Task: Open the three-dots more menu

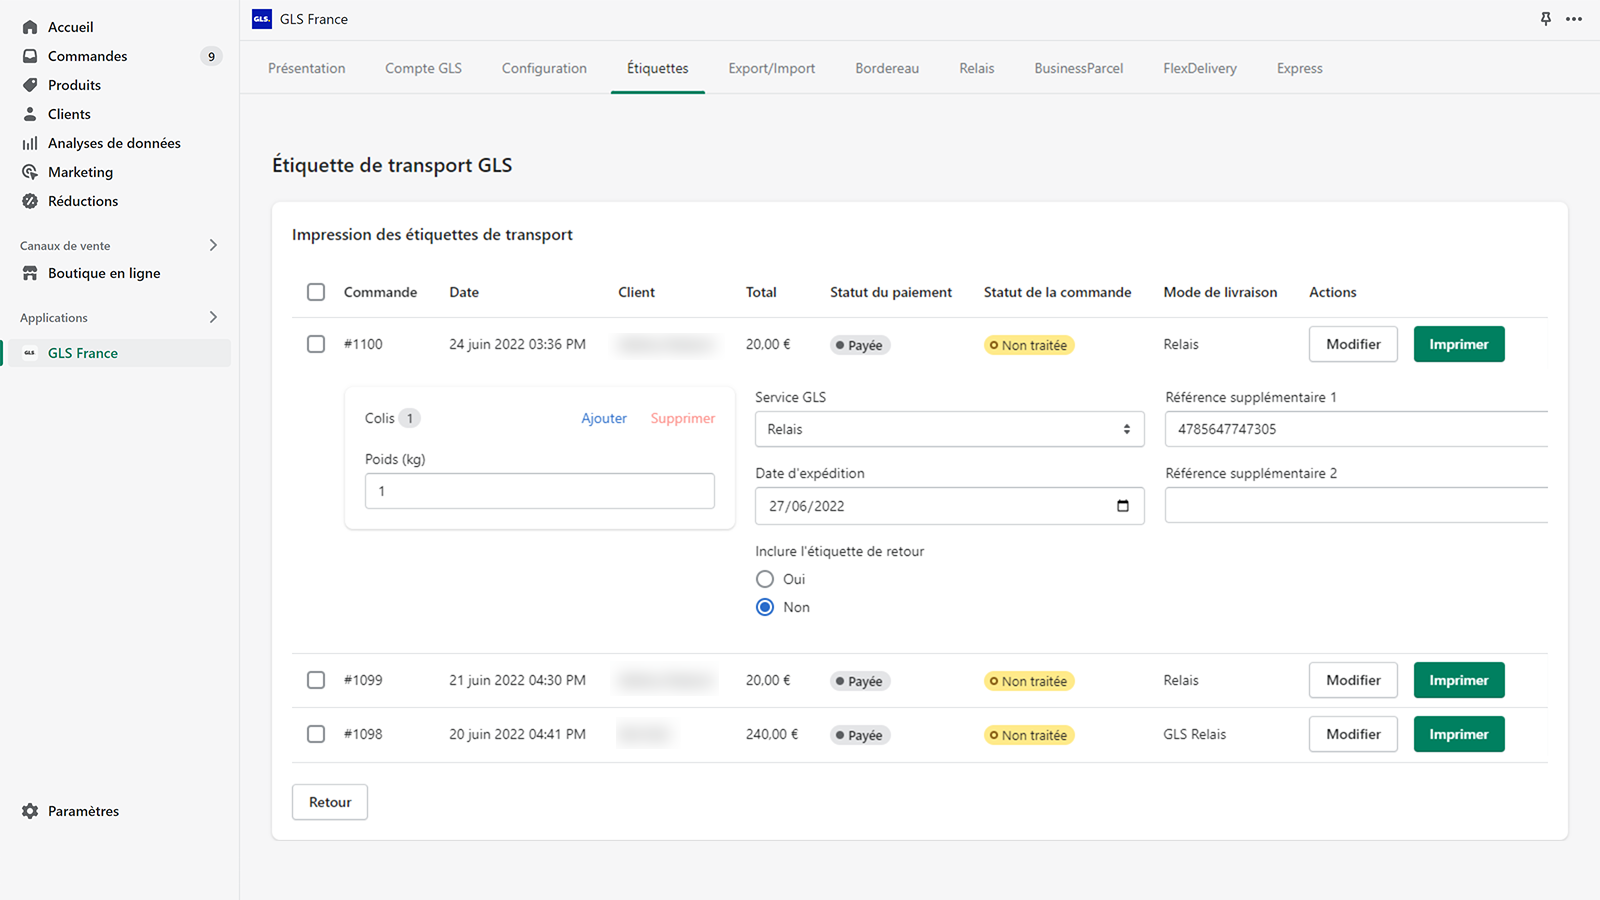Action: (x=1574, y=19)
